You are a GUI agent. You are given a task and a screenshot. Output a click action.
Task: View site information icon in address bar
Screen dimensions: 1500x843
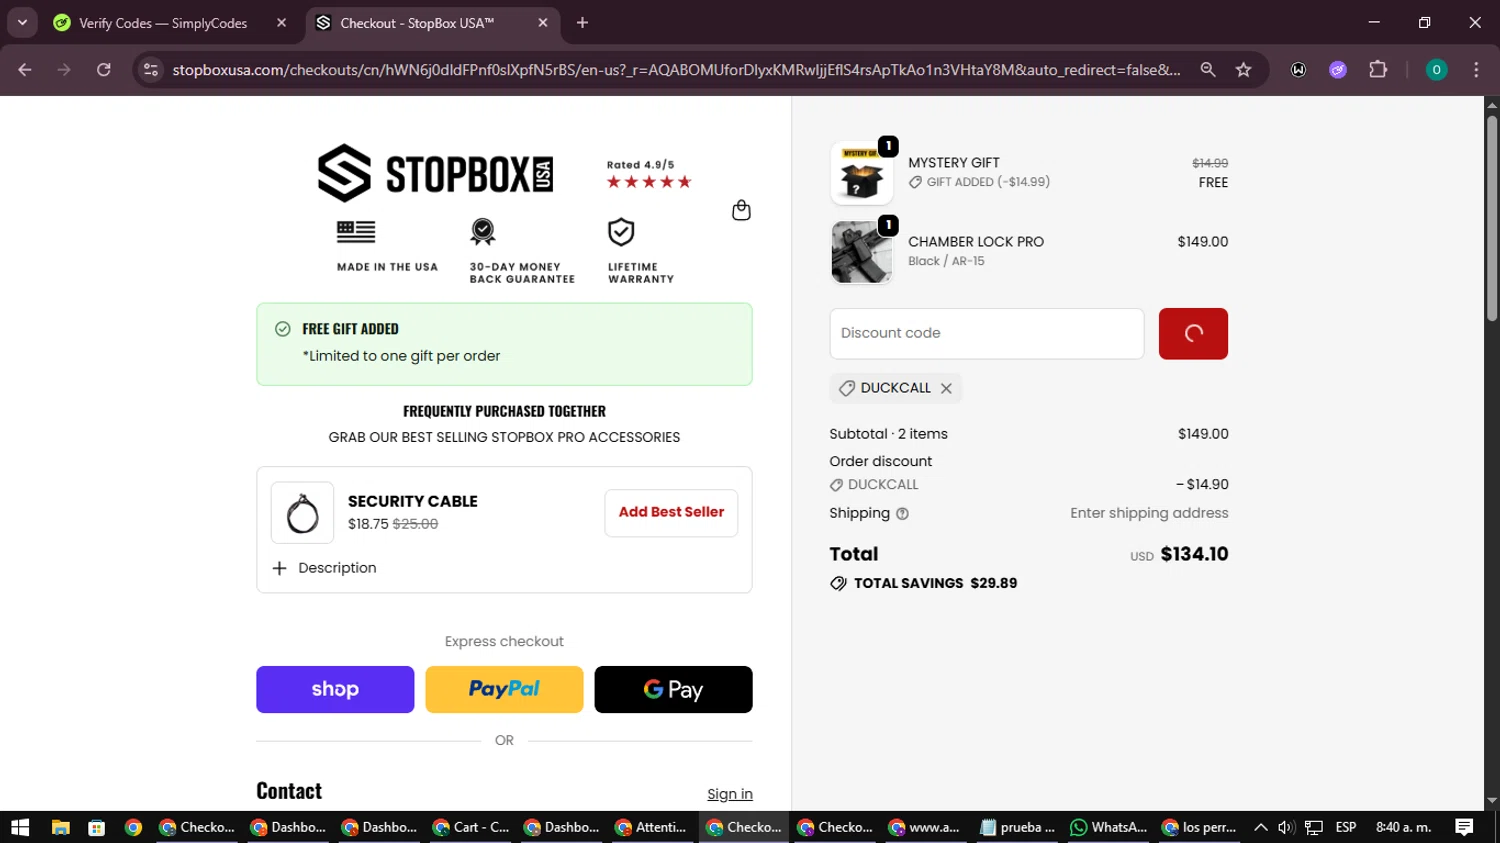[150, 70]
